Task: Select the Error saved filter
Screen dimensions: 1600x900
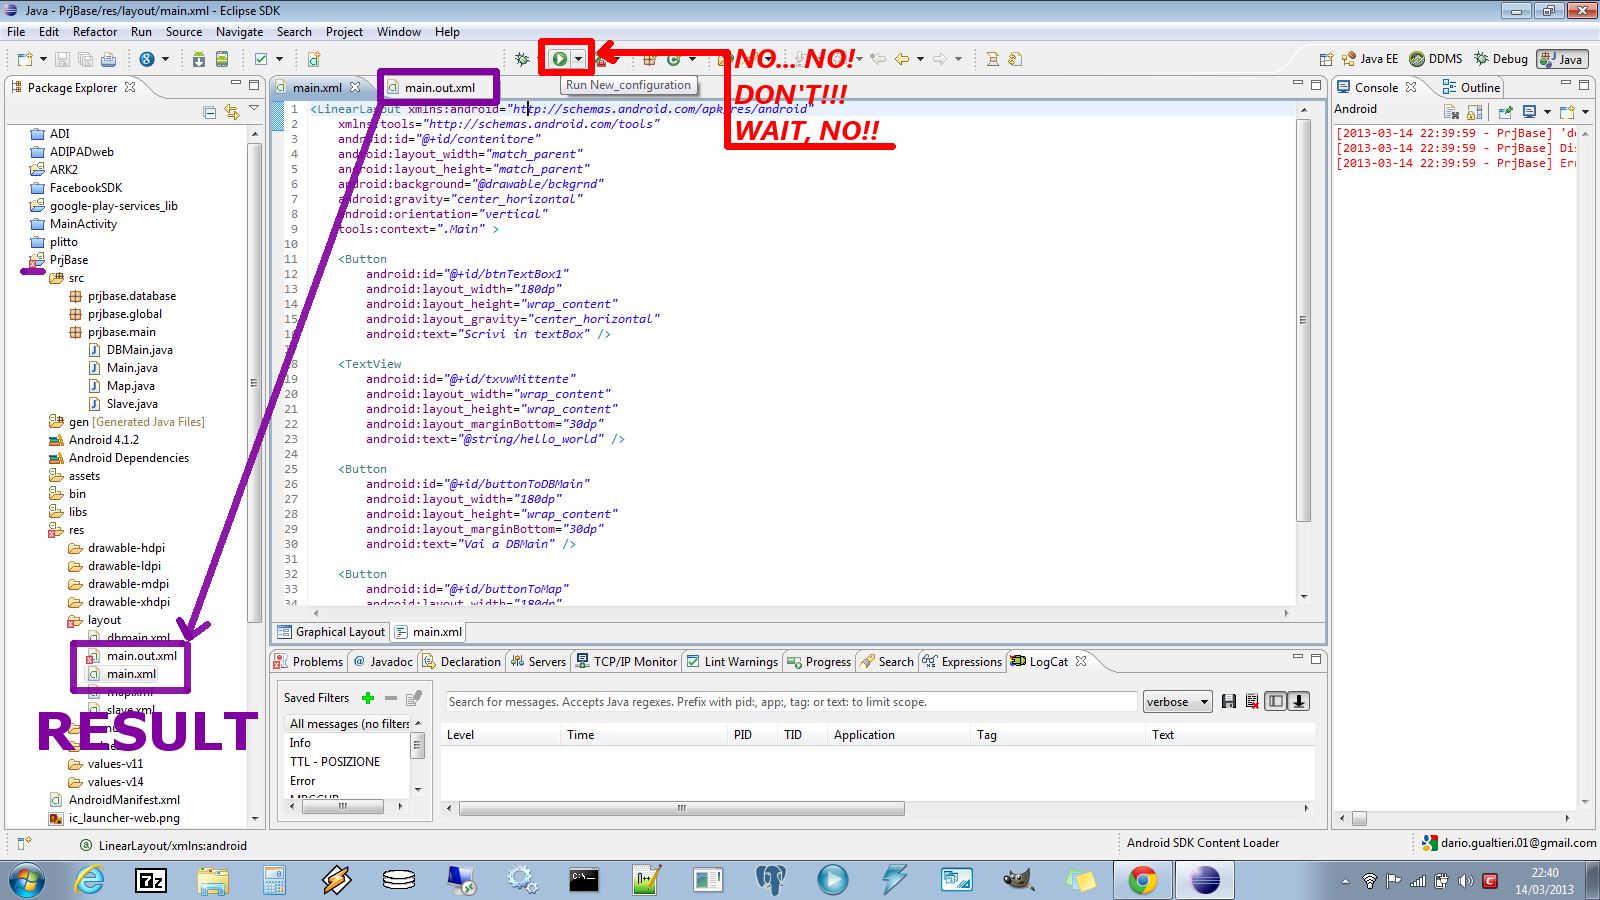Action: [x=302, y=781]
